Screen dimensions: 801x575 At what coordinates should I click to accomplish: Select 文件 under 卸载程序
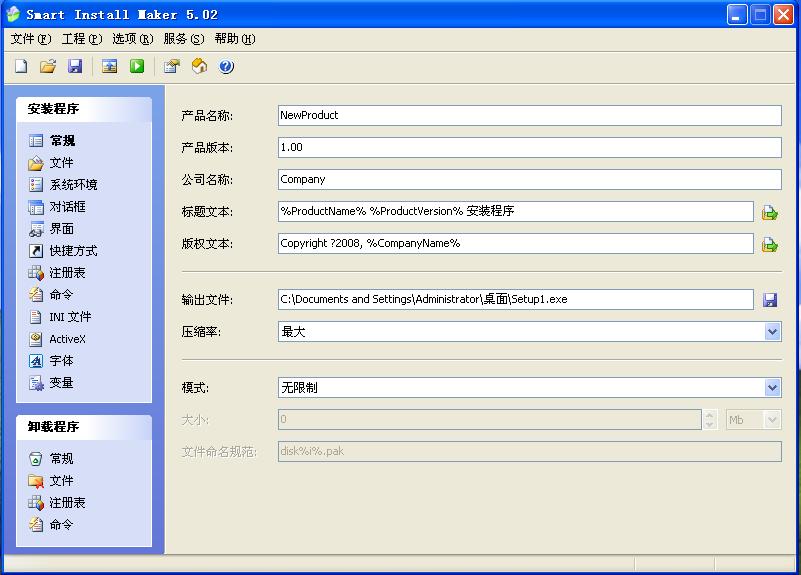point(51,481)
